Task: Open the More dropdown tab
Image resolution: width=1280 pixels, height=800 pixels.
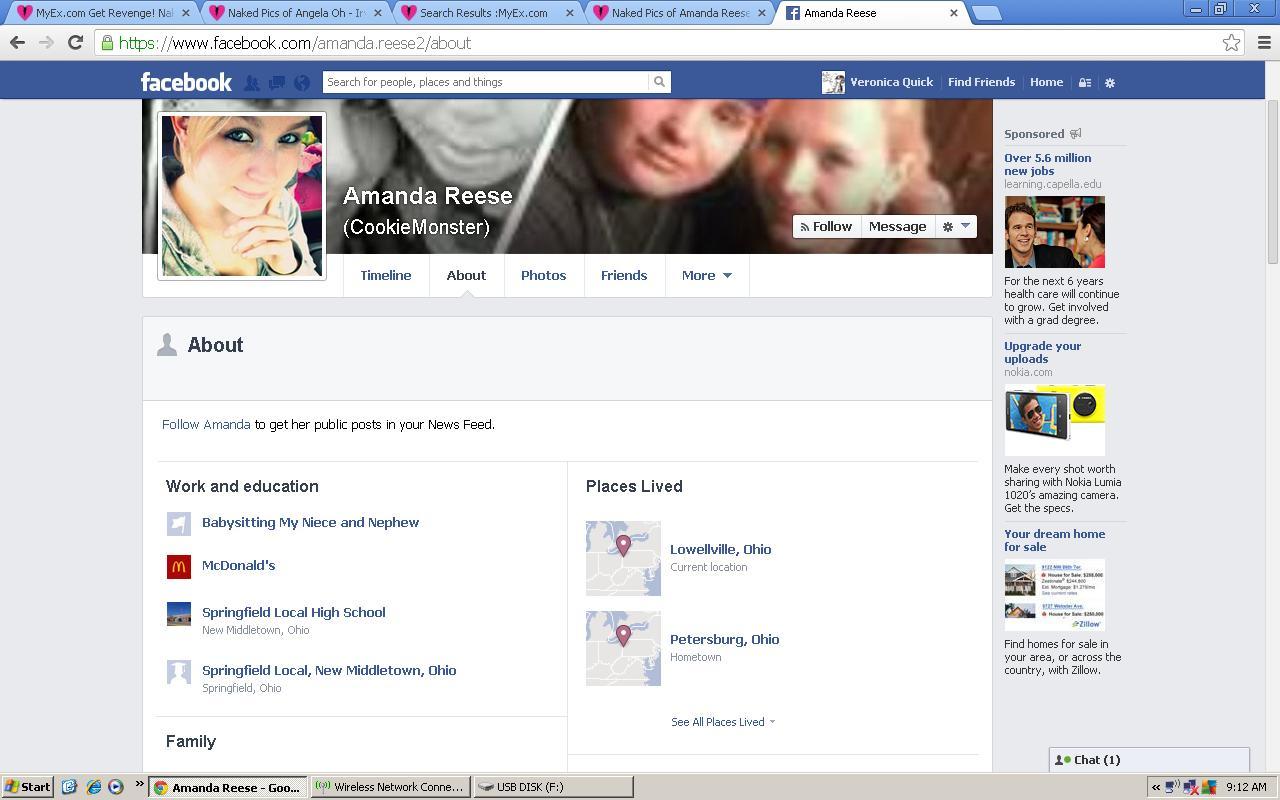Action: click(707, 275)
